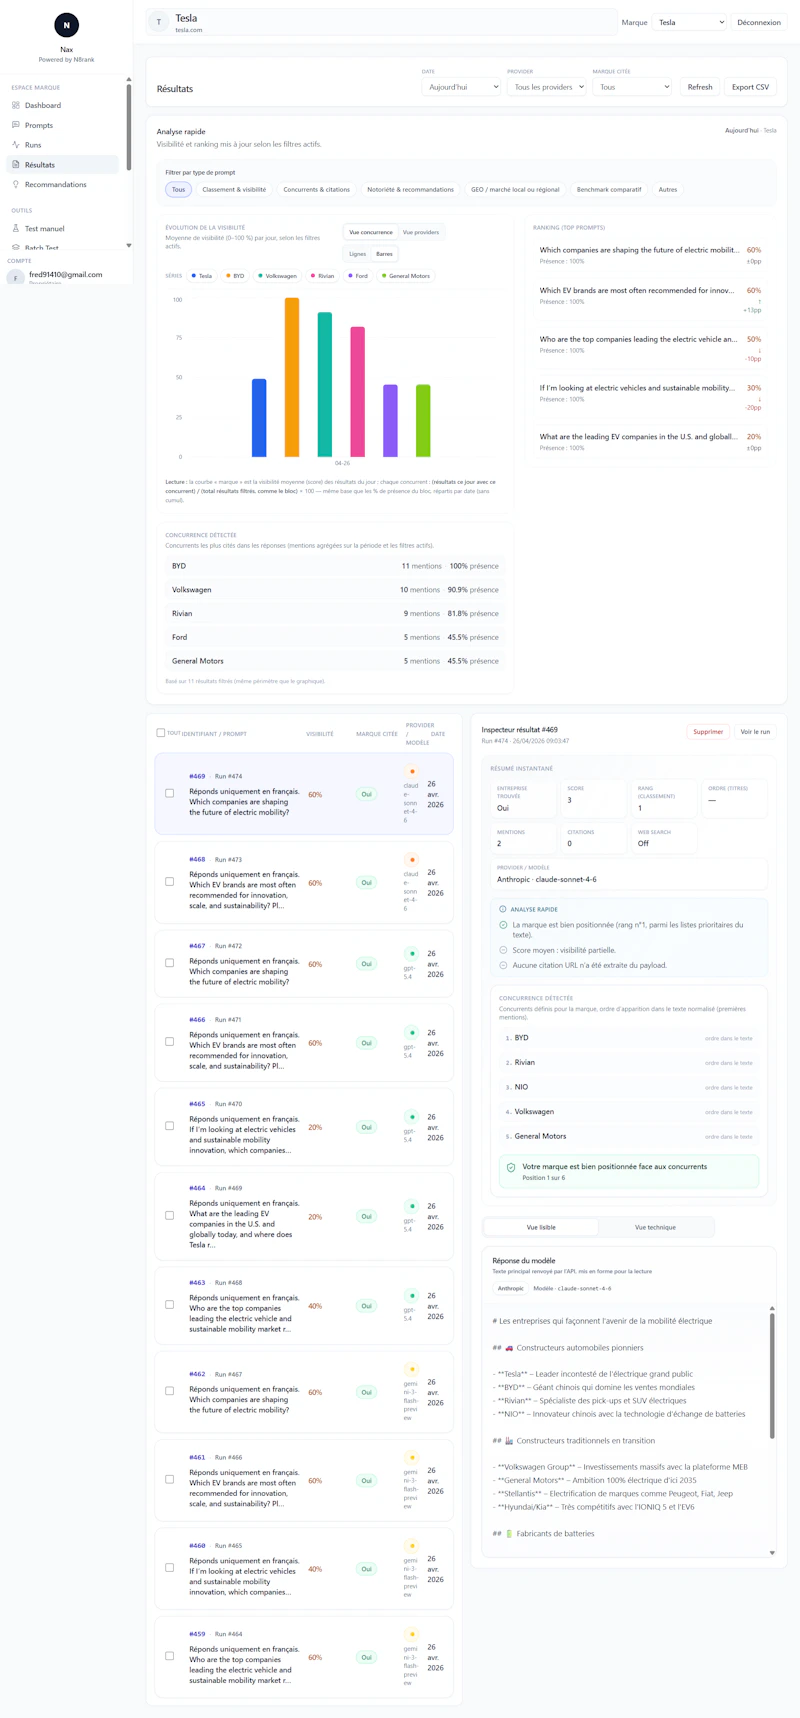Screen dimensions: 800x1718
Task: Click model response scroll-down arrow
Action: [x=772, y=1553]
